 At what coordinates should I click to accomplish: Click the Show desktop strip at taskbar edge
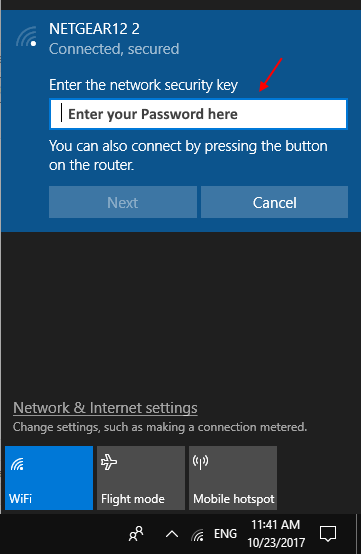point(359,534)
